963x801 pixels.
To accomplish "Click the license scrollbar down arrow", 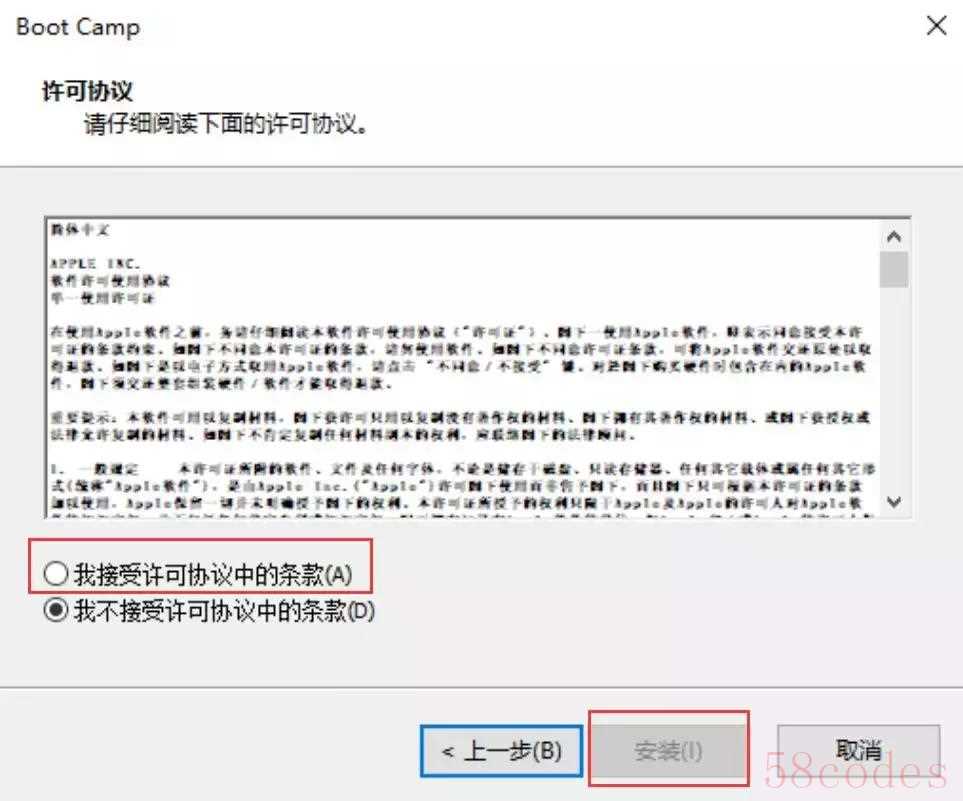I will pyautogui.click(x=894, y=502).
